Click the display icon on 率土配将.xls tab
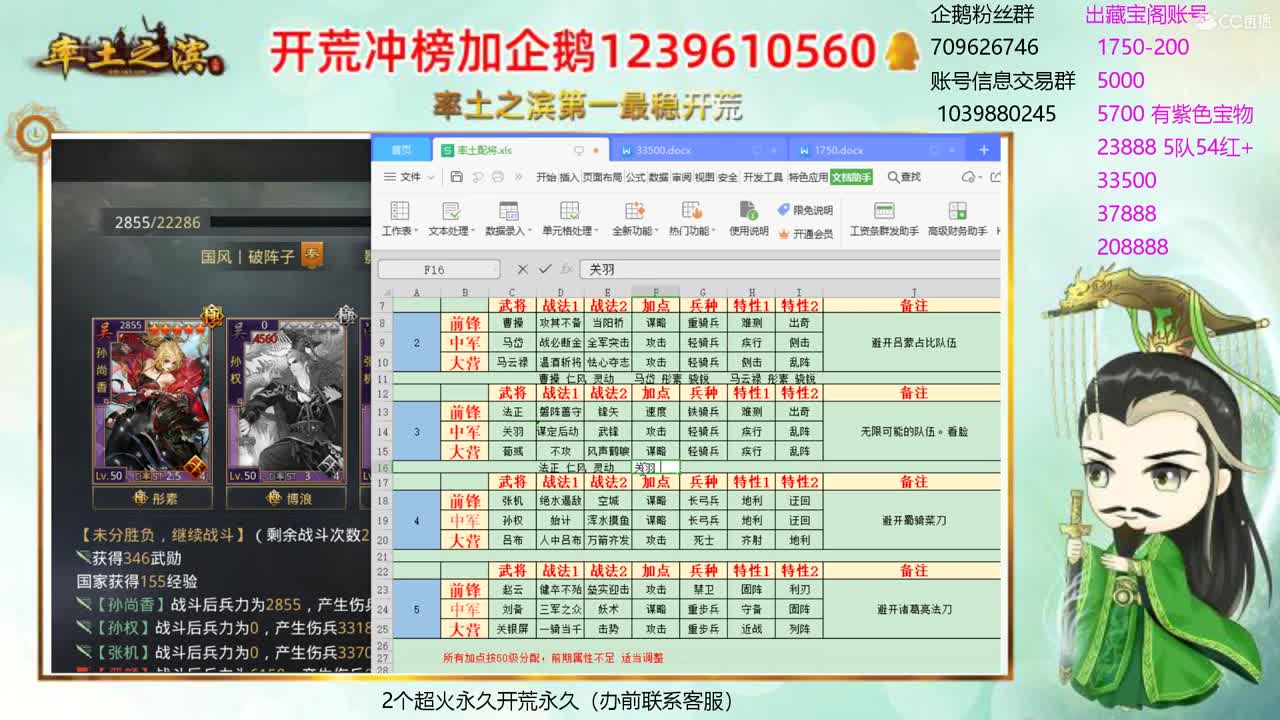Screen dimensions: 1280x720 [x=579, y=150]
